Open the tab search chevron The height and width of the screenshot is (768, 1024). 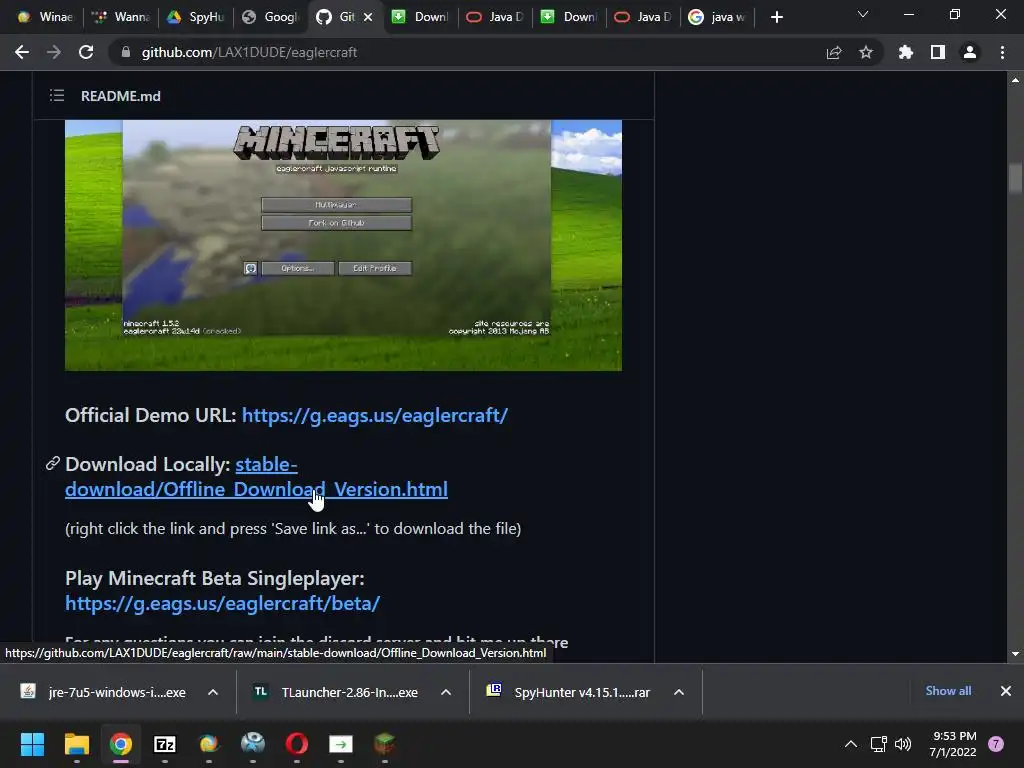coord(863,14)
